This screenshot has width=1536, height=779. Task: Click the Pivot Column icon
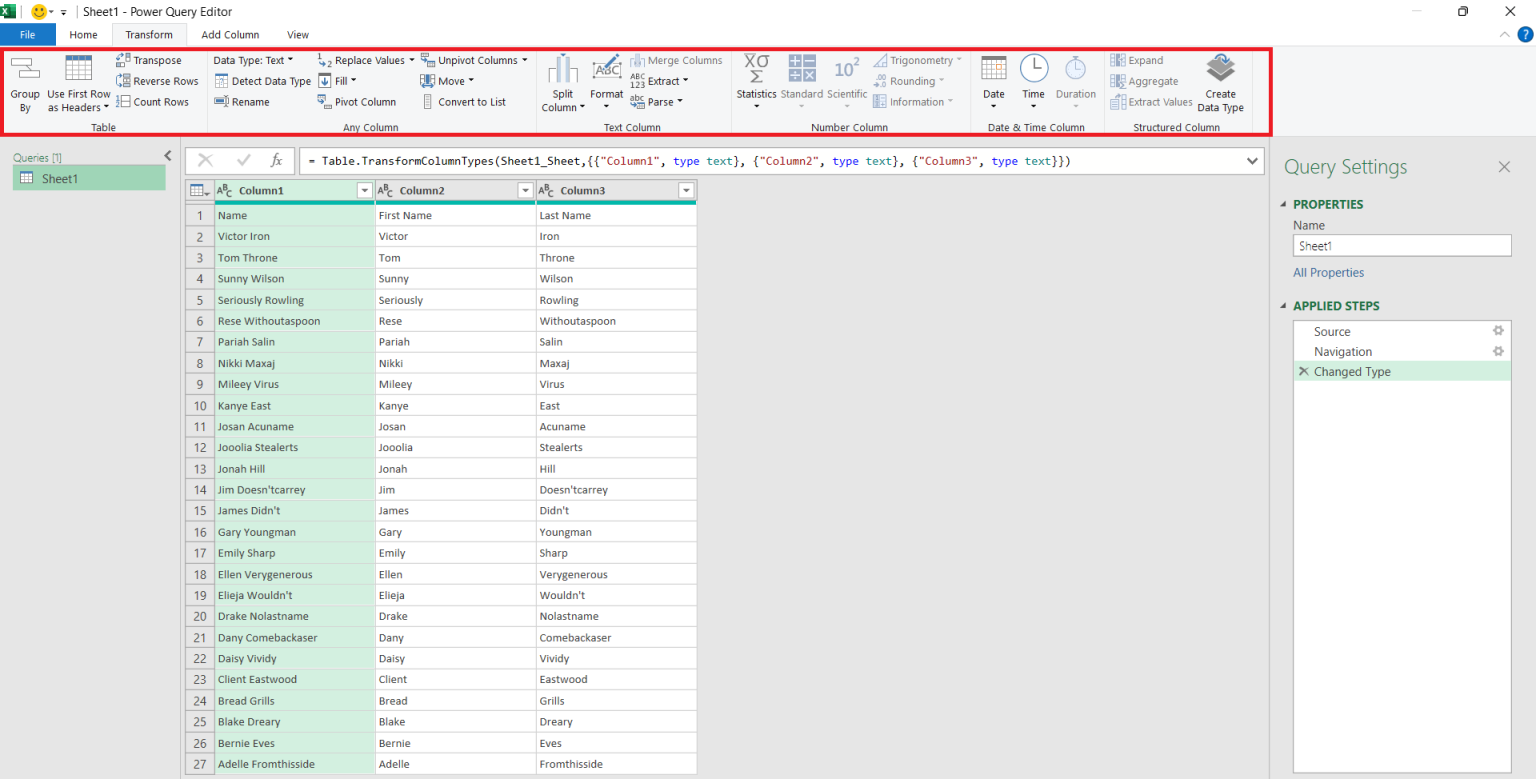pos(325,102)
